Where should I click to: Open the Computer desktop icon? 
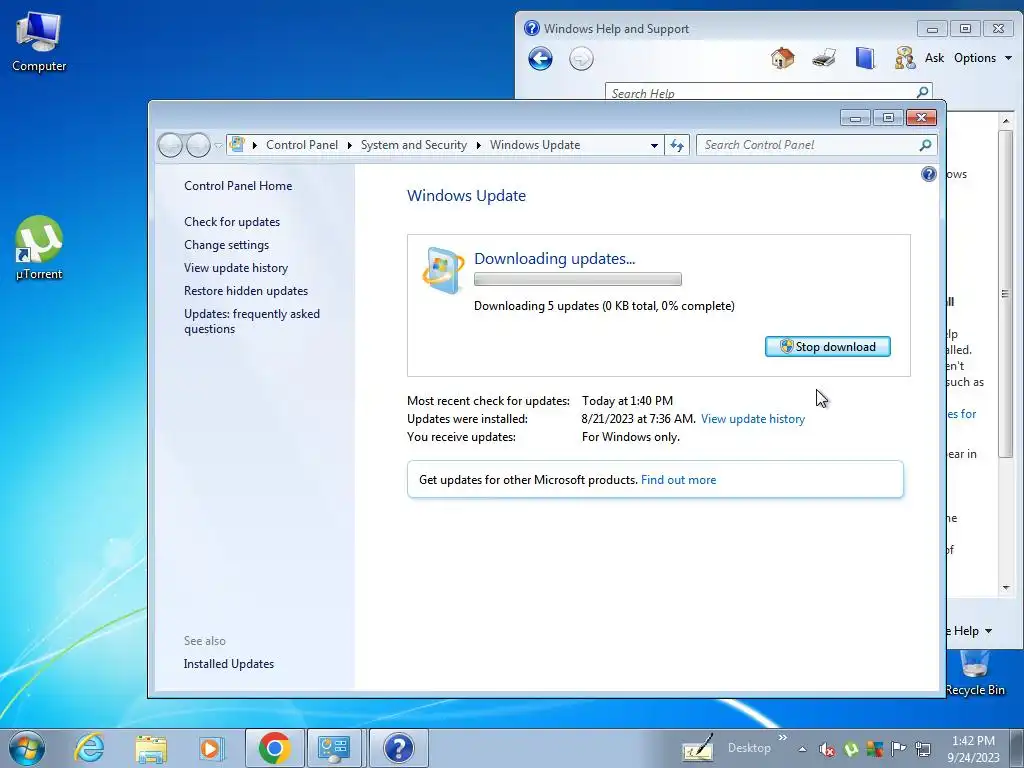click(x=39, y=42)
